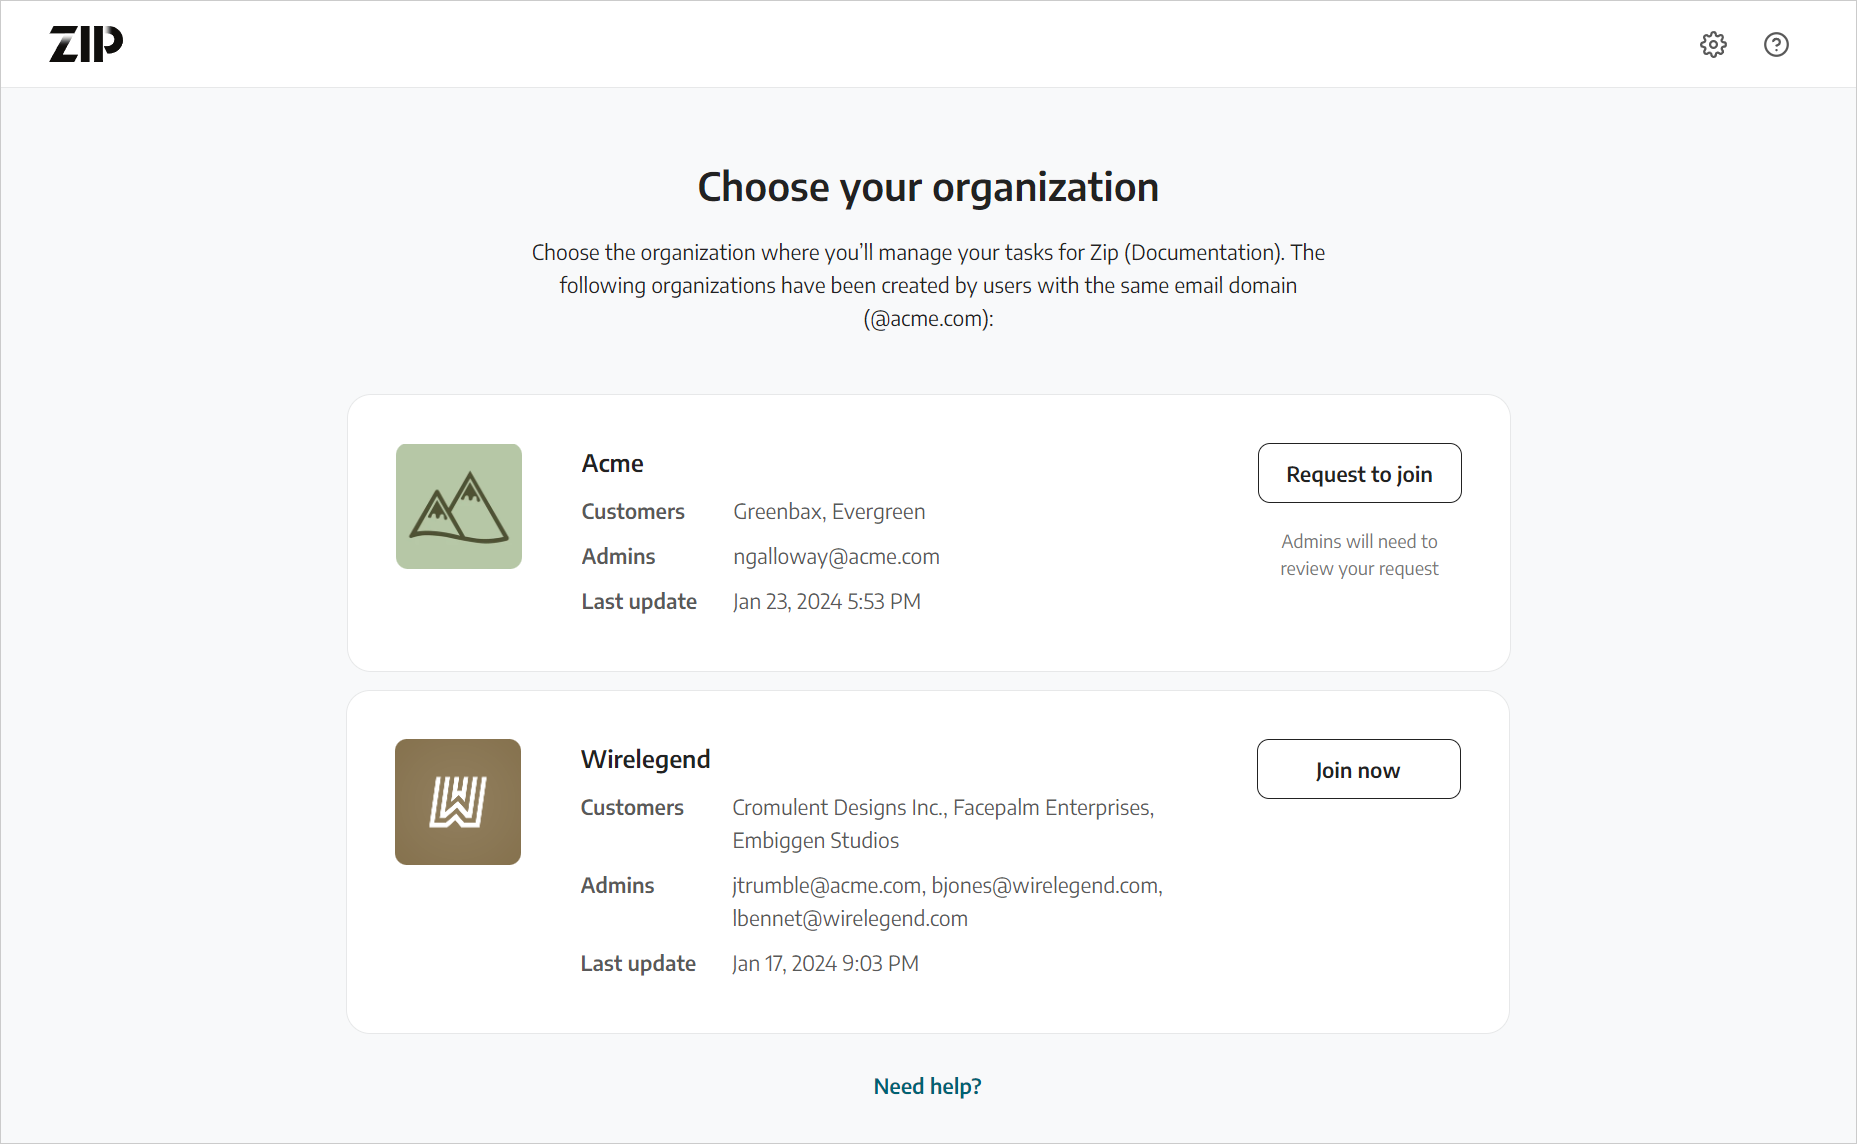Click the Acme organization name
1857x1144 pixels.
(612, 464)
